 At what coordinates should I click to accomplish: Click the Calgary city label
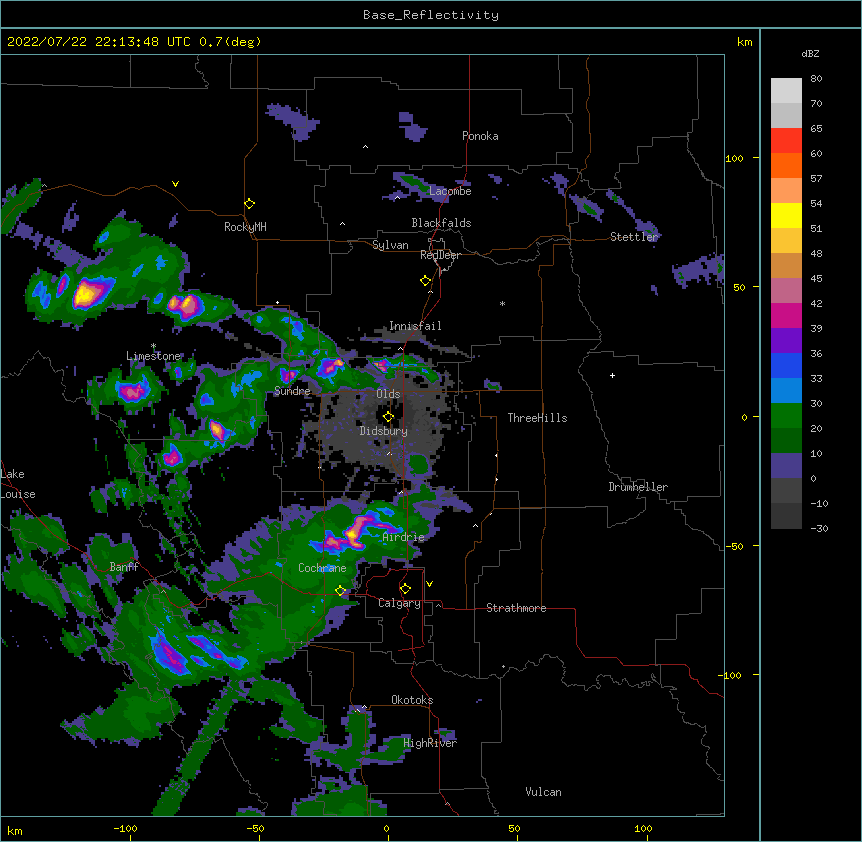pyautogui.click(x=399, y=603)
